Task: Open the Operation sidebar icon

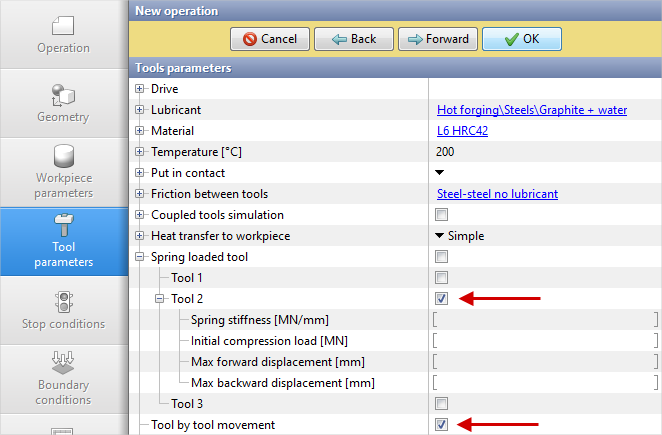Action: tap(63, 25)
